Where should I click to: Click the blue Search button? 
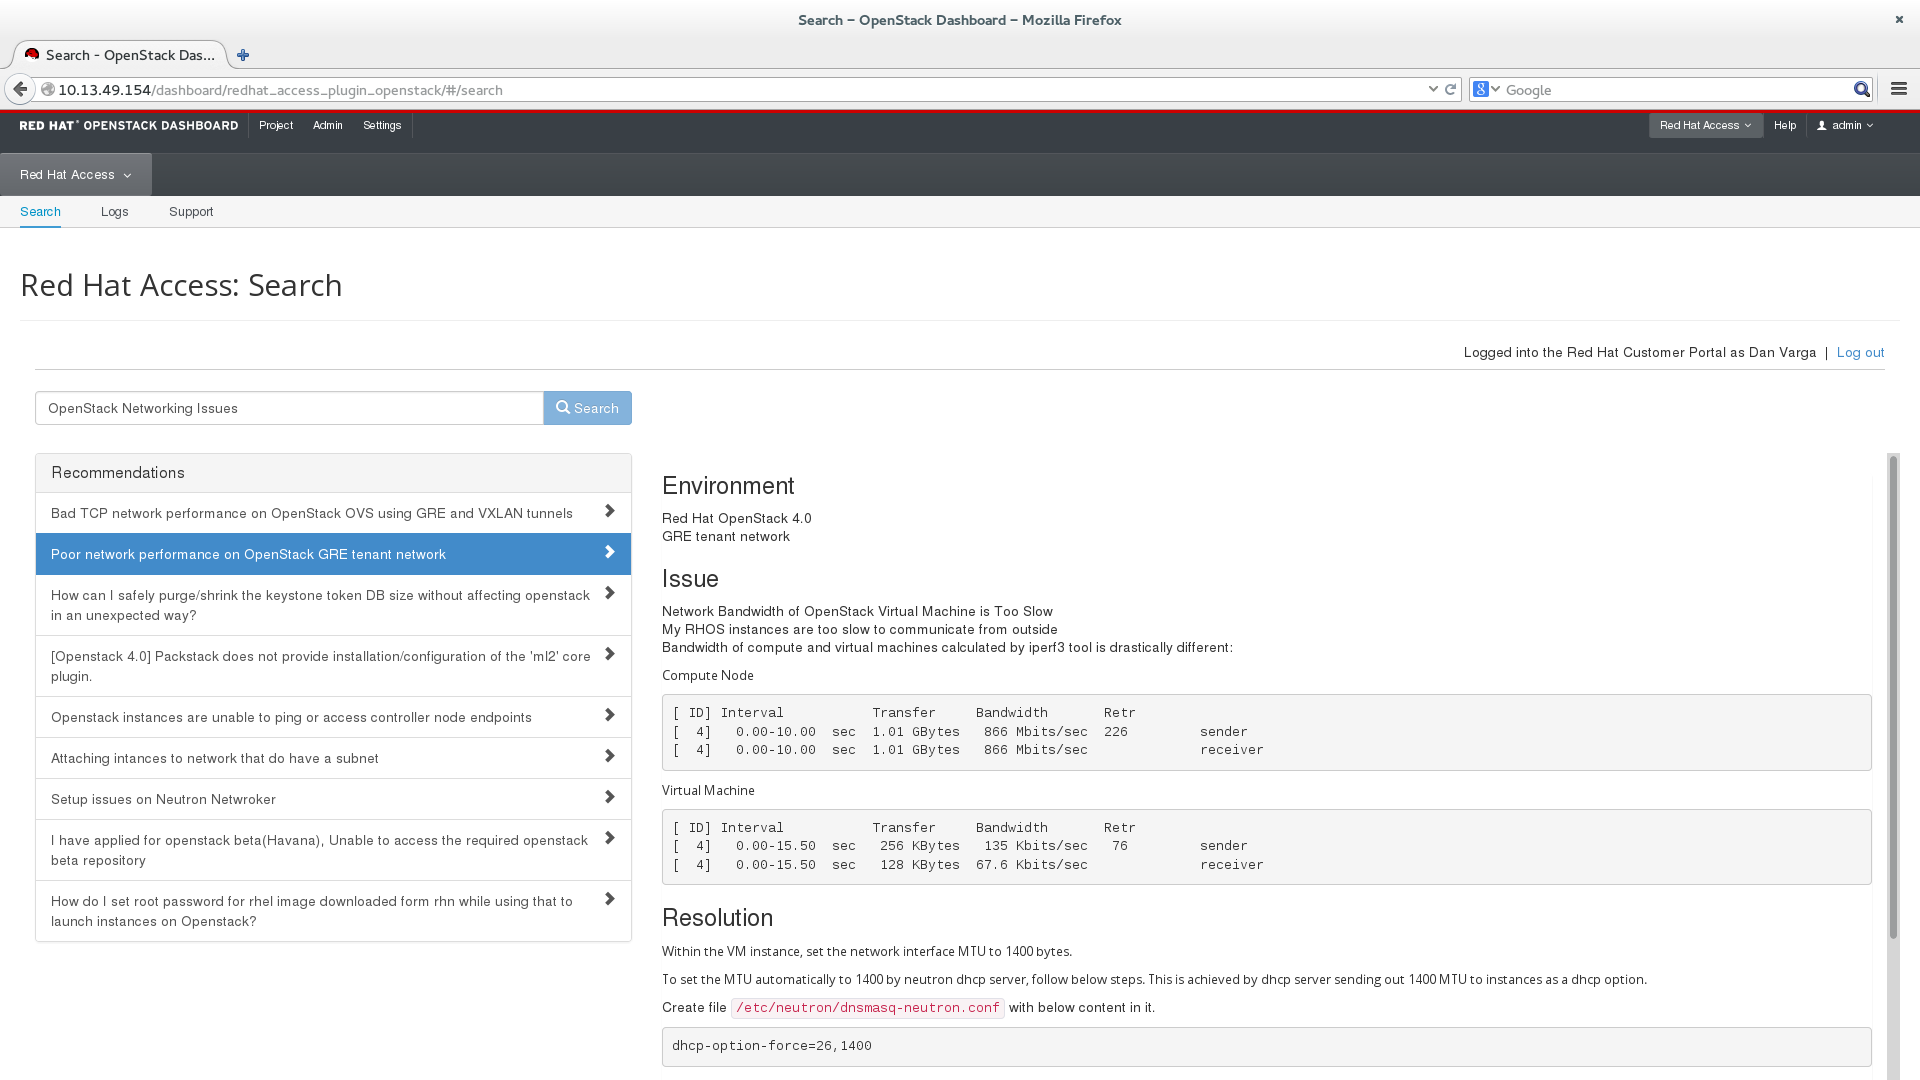pos(587,408)
